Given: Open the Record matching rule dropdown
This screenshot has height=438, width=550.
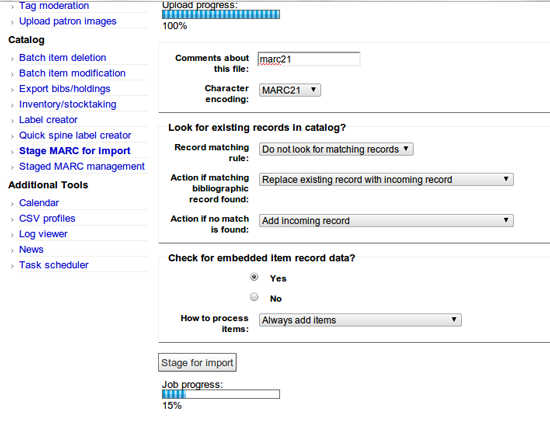Looking at the screenshot, I should click(336, 149).
